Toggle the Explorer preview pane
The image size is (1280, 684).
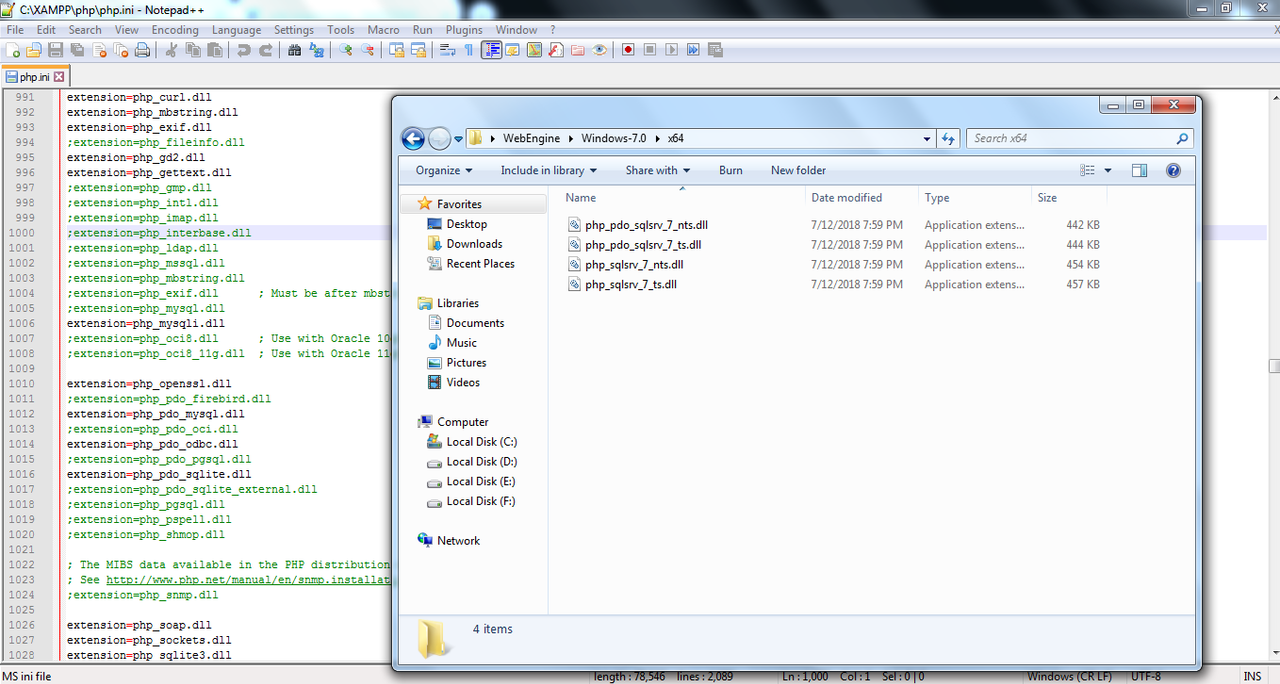(x=1140, y=170)
